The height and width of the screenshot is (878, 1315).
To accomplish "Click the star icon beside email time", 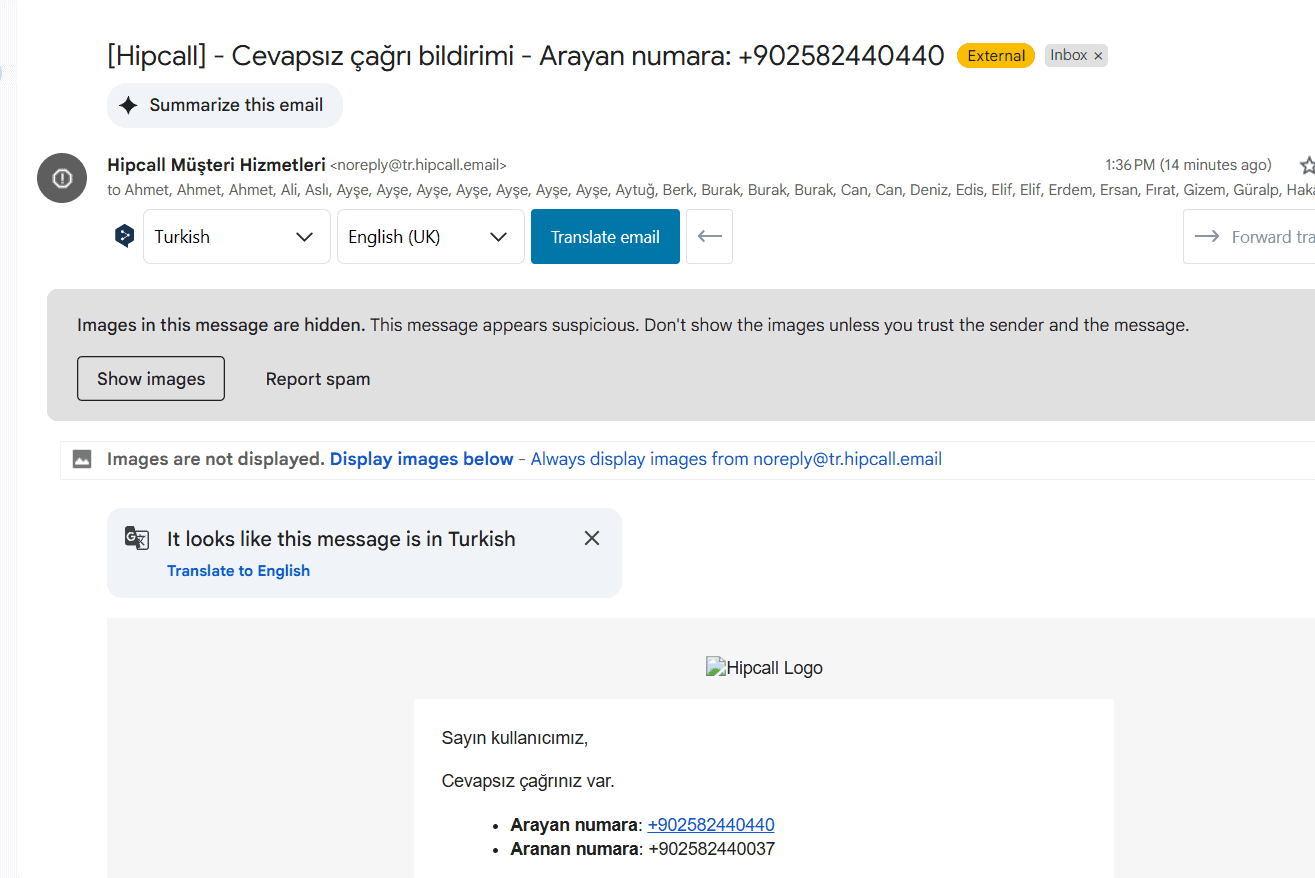I will pos(1306,165).
